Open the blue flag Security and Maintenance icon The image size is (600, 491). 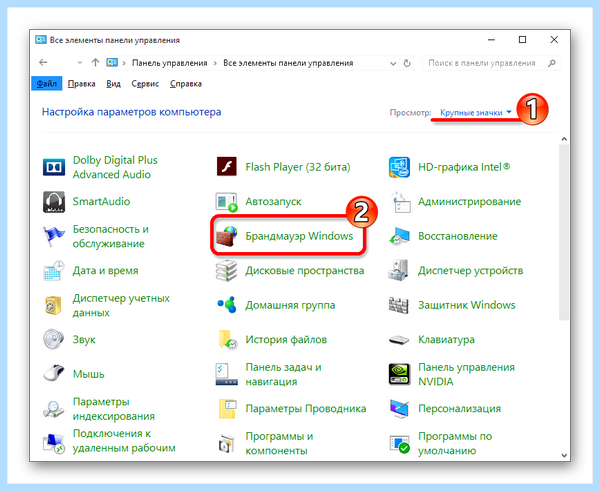pyautogui.click(x=54, y=236)
